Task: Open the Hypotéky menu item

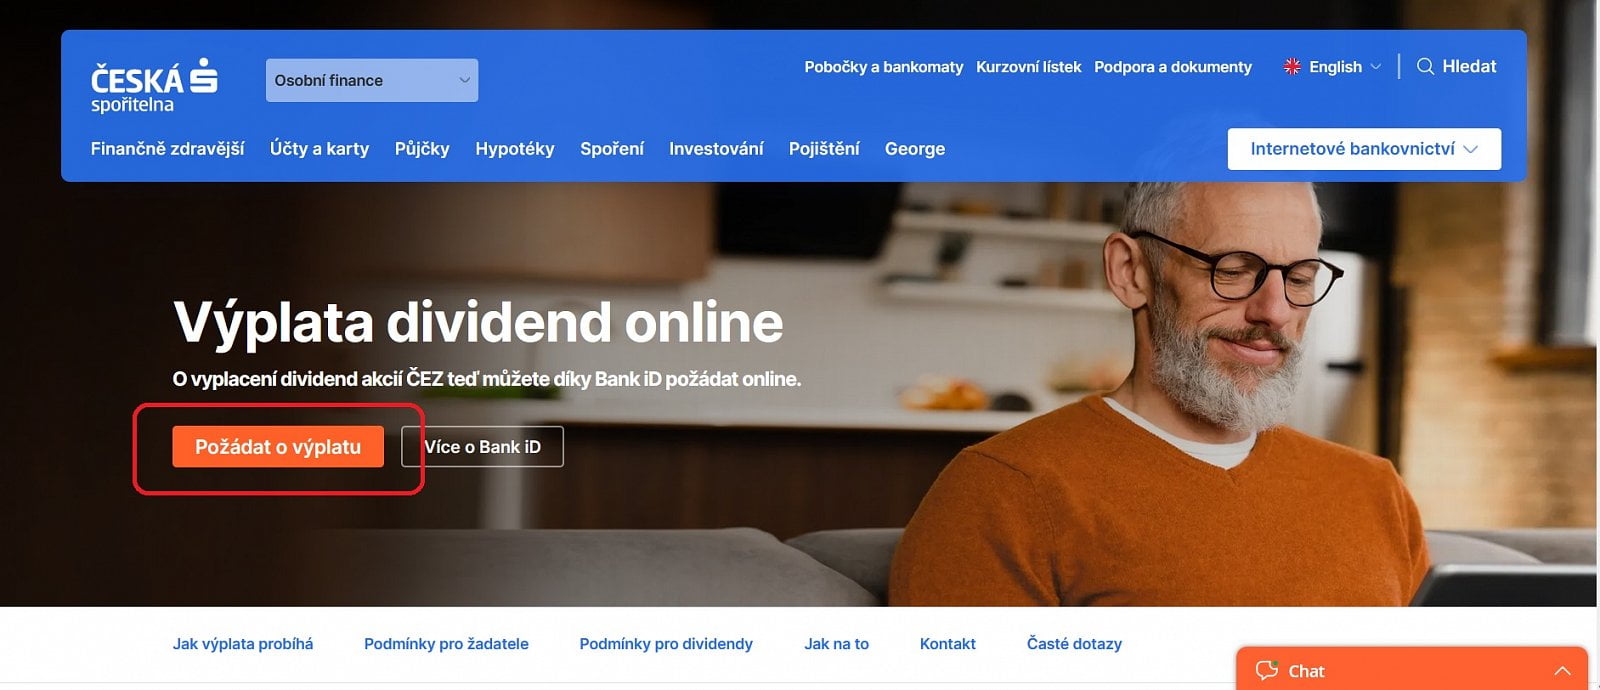Action: coord(515,149)
